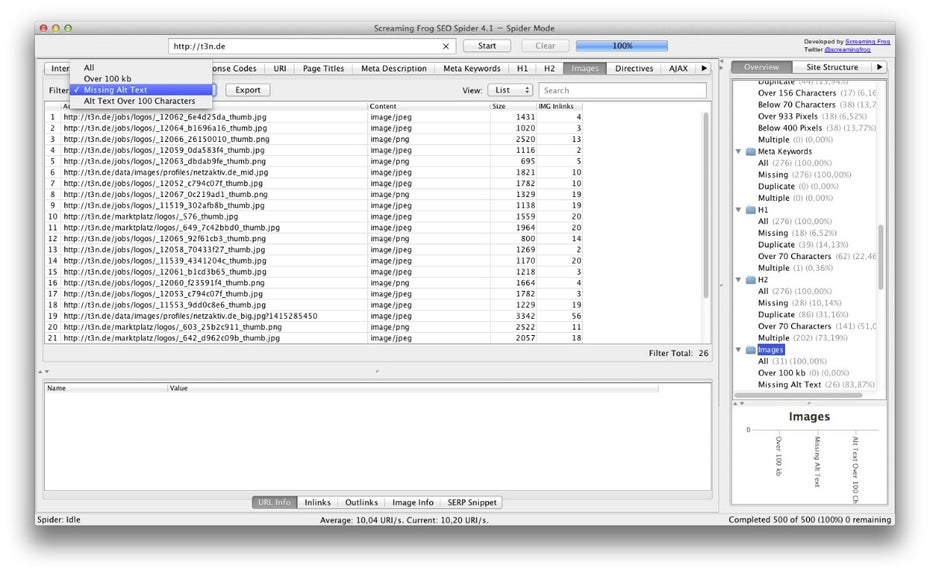Viewport: 930px width, 574px height.
Task: Clear the URL field with the X icon
Action: point(445,46)
